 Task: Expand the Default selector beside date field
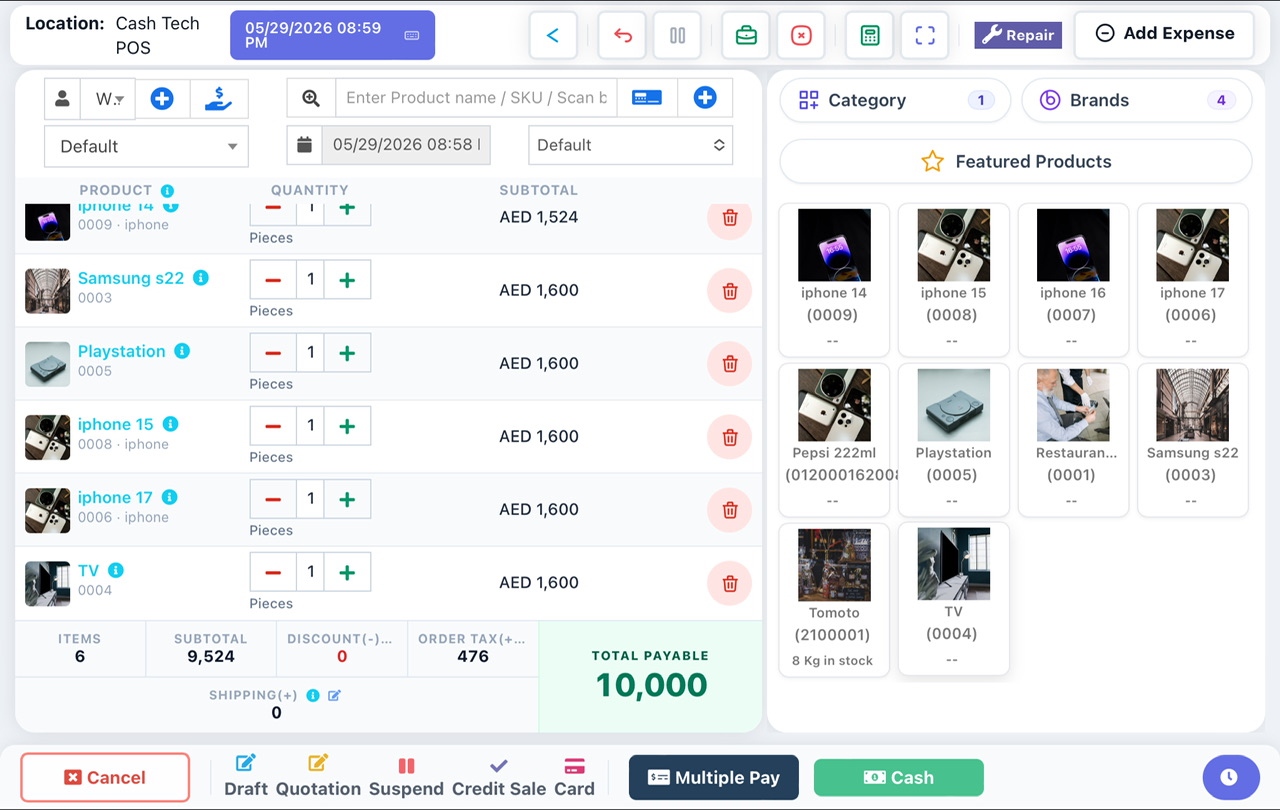tap(630, 145)
